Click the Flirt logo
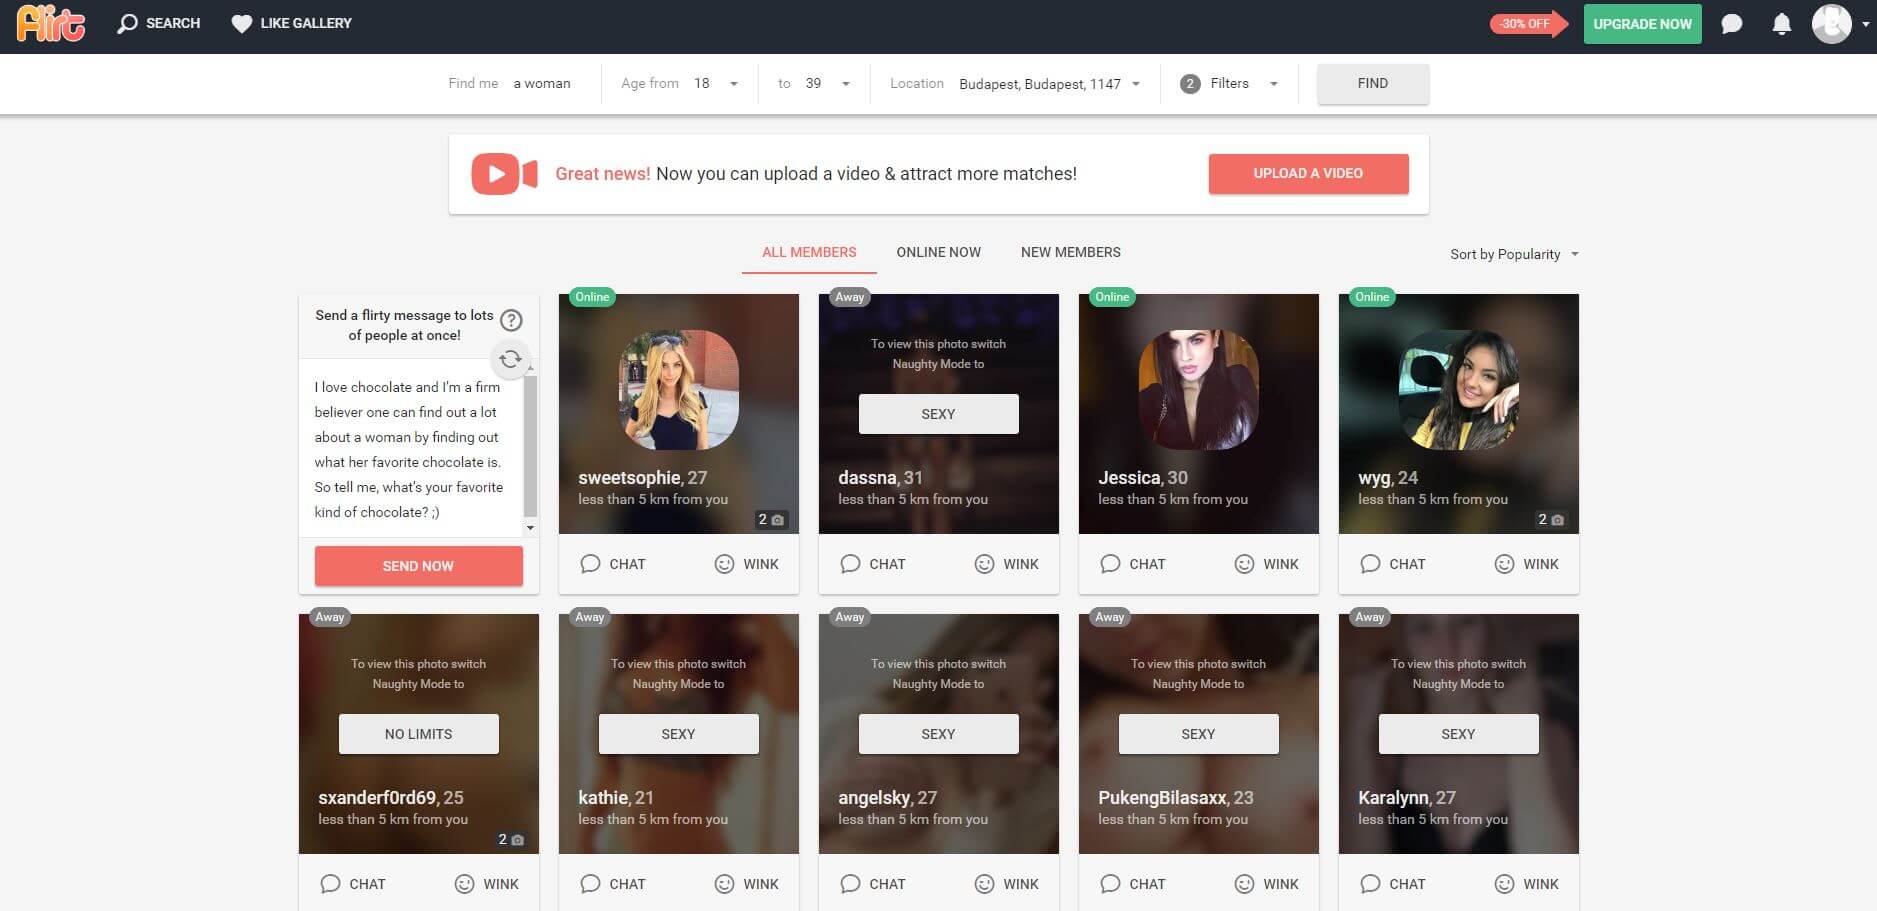Image resolution: width=1877 pixels, height=911 pixels. (x=51, y=23)
